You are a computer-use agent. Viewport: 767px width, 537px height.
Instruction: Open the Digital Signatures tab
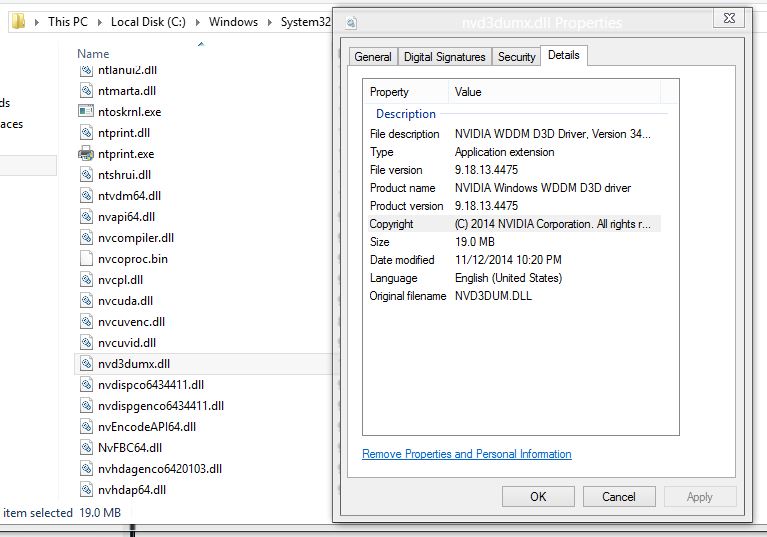(x=445, y=57)
